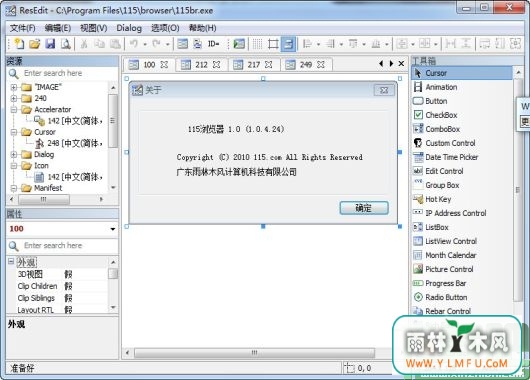
Task: Click the 确定 button in dialog
Action: [x=364, y=208]
